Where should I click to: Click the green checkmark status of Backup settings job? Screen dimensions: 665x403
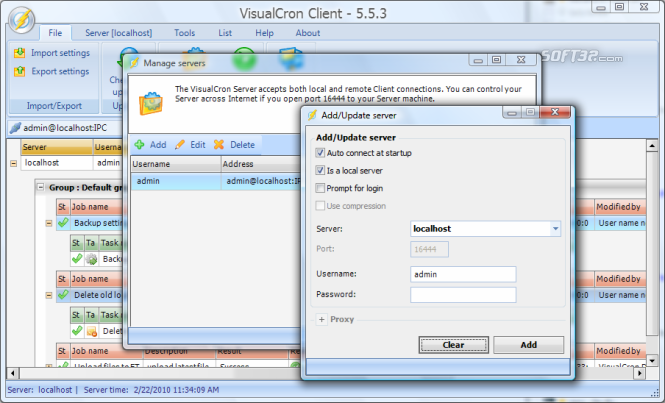click(63, 223)
